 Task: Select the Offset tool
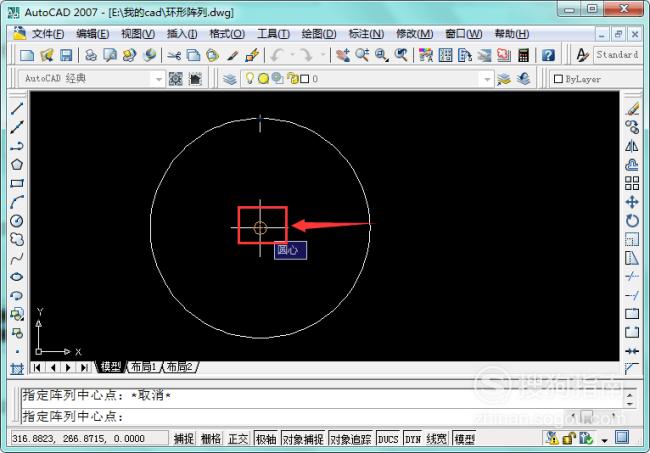pos(632,165)
